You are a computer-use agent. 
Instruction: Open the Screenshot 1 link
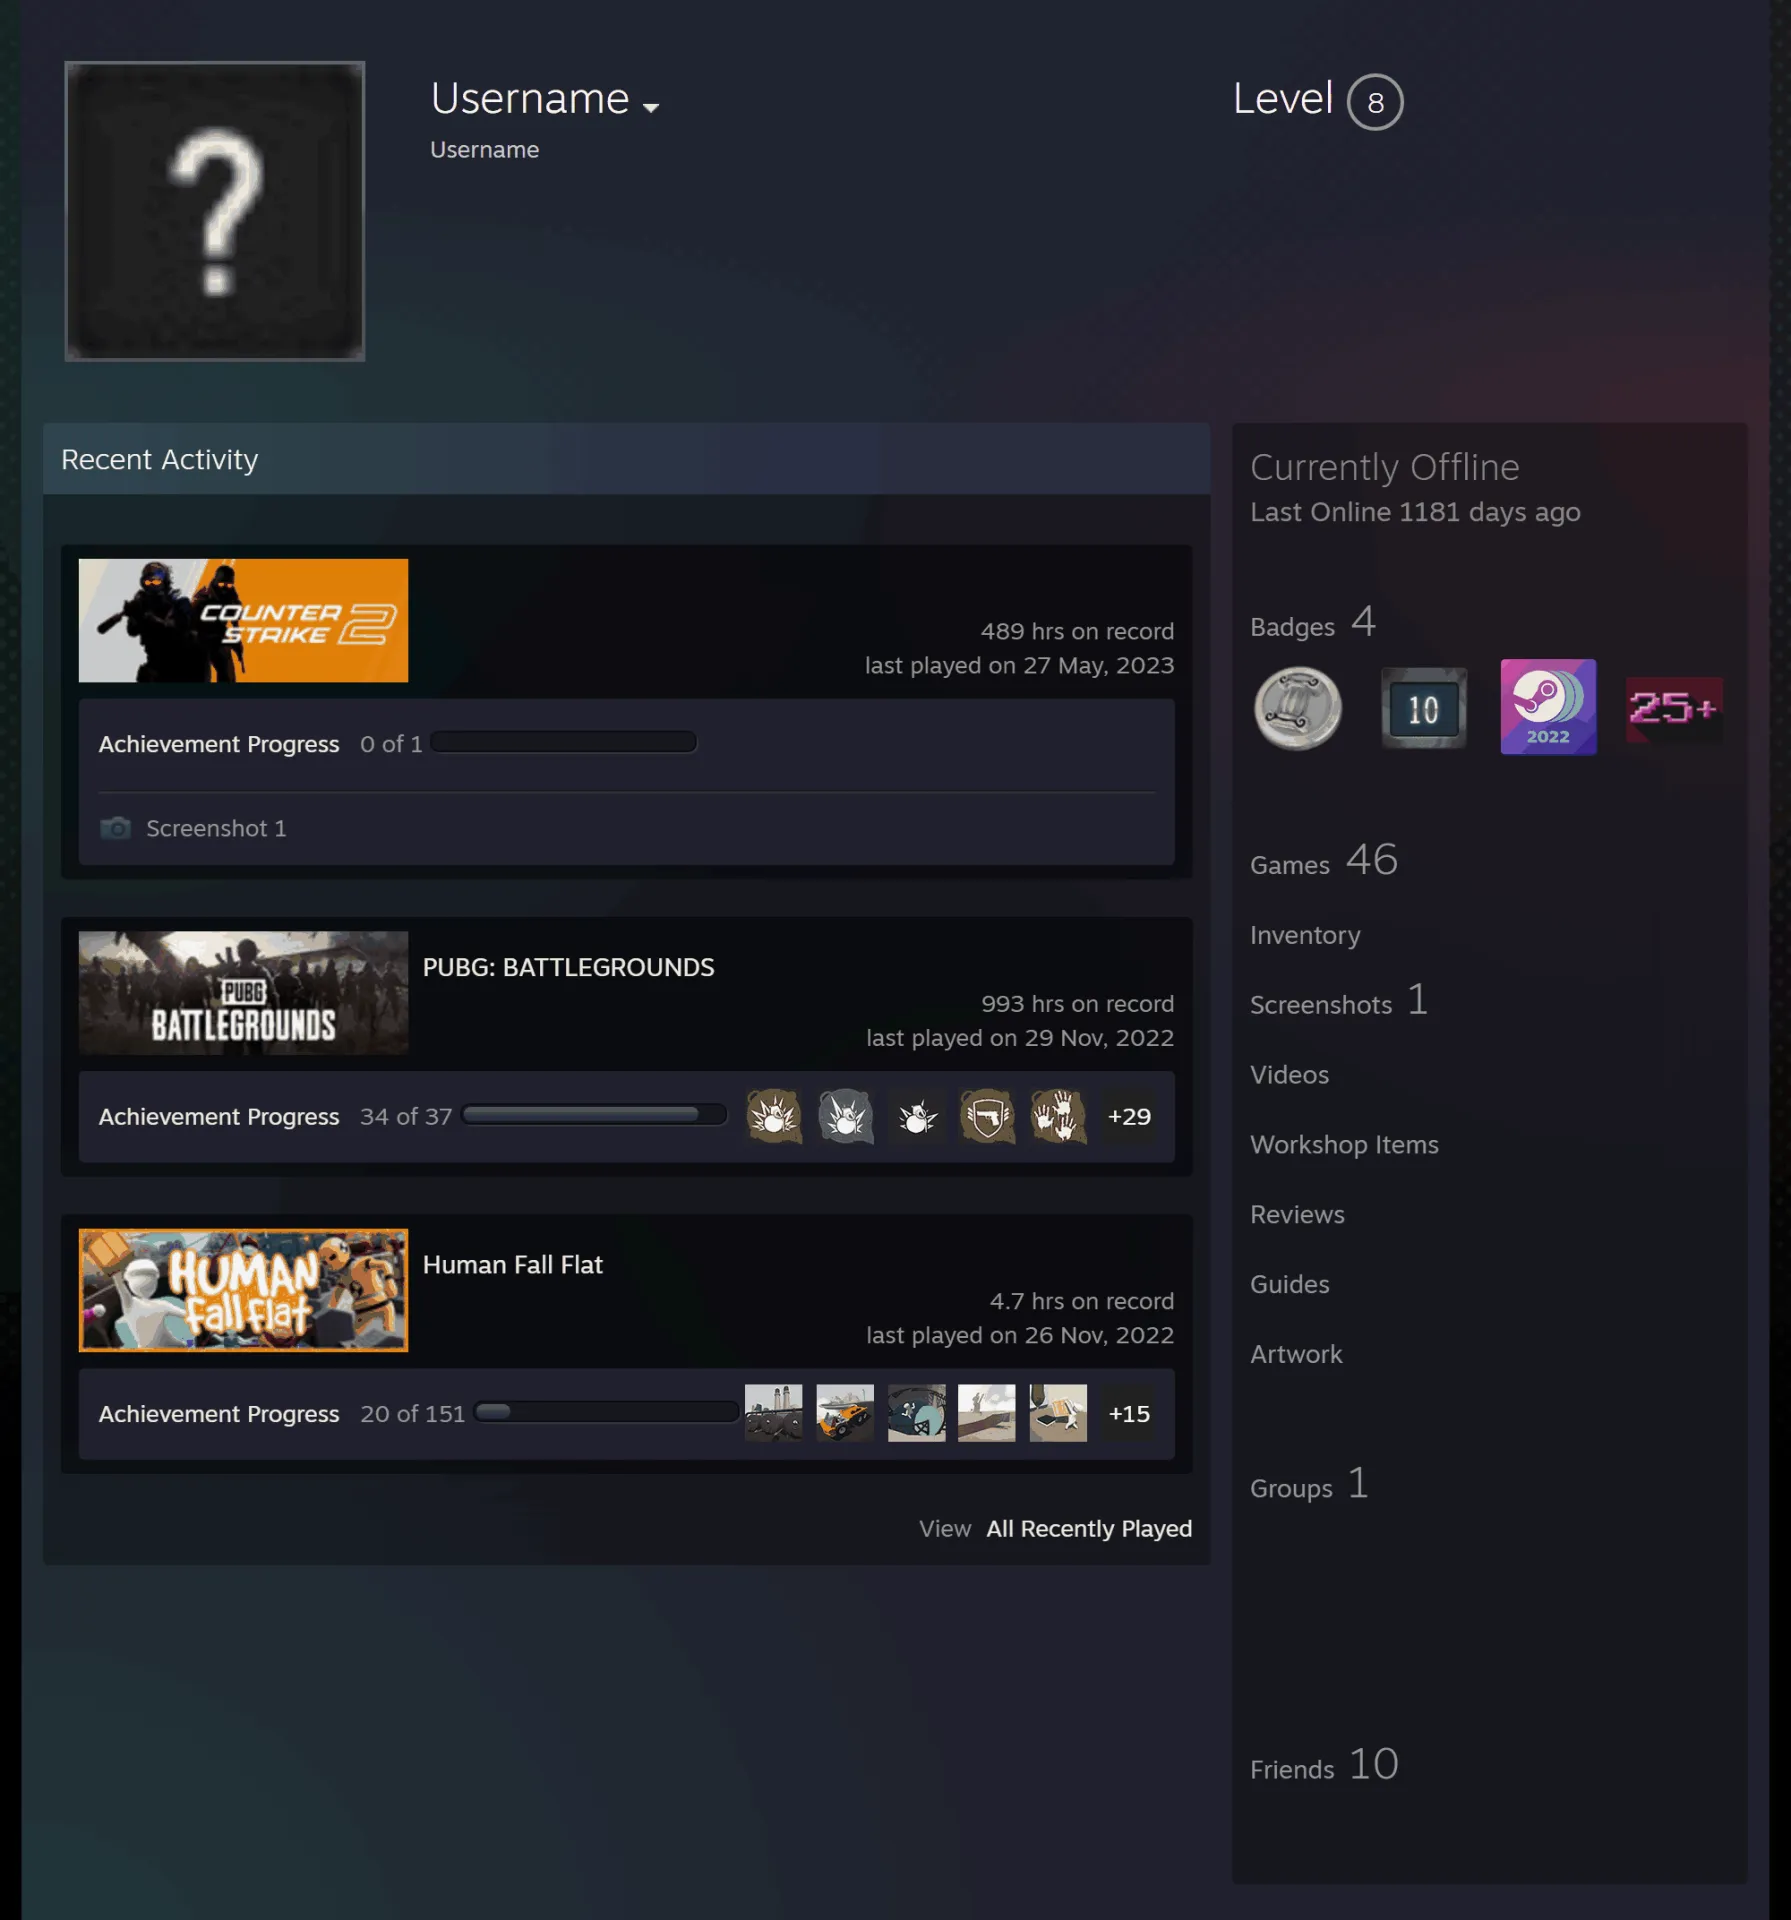point(216,828)
